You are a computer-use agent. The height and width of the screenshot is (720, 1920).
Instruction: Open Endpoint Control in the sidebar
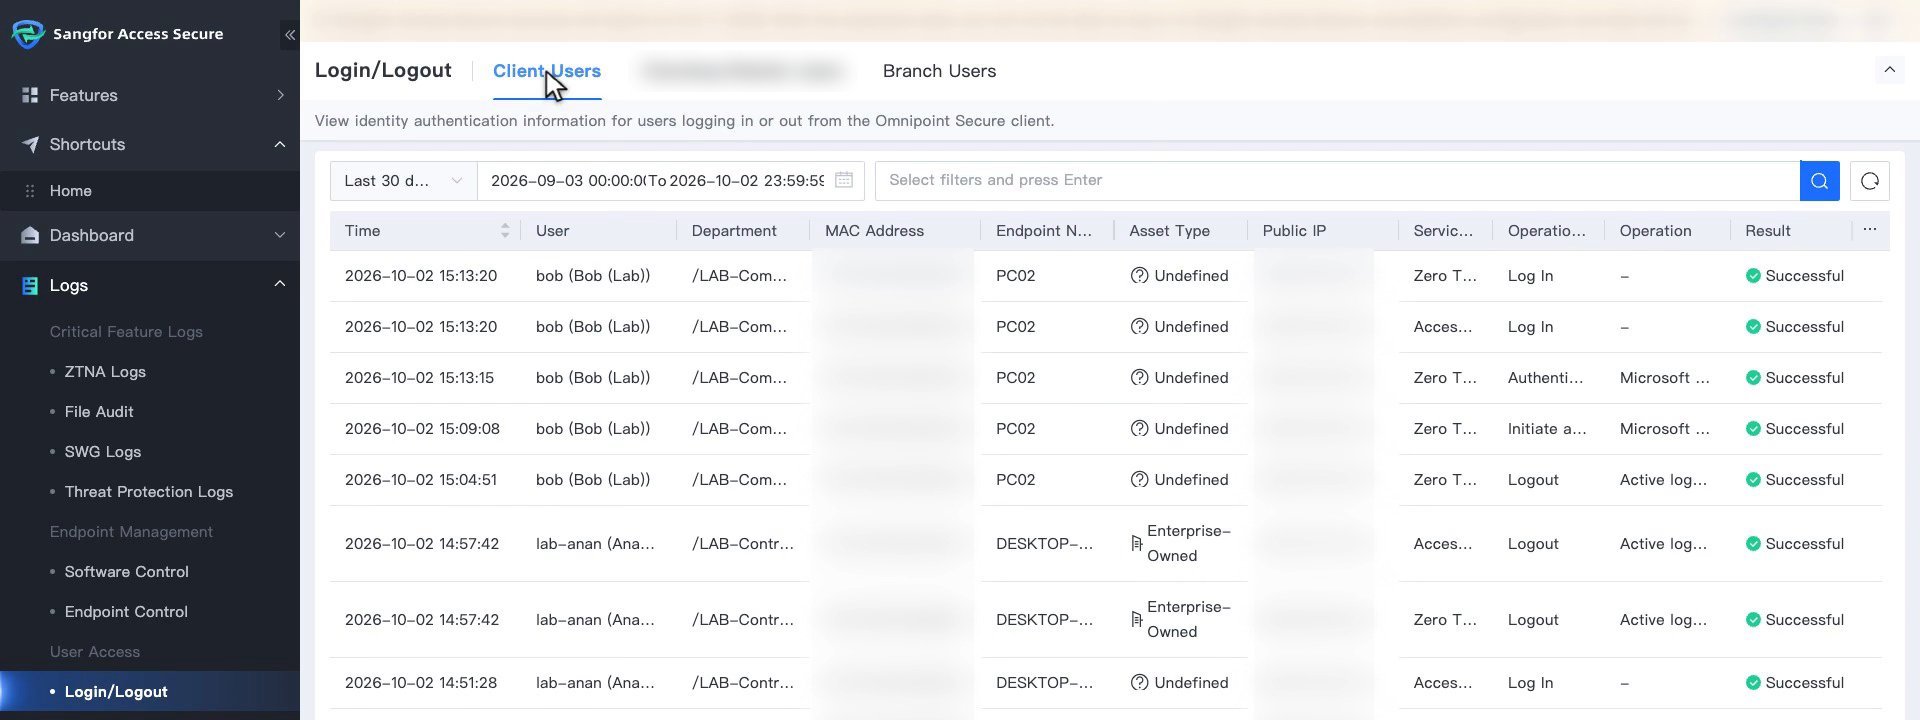click(126, 612)
